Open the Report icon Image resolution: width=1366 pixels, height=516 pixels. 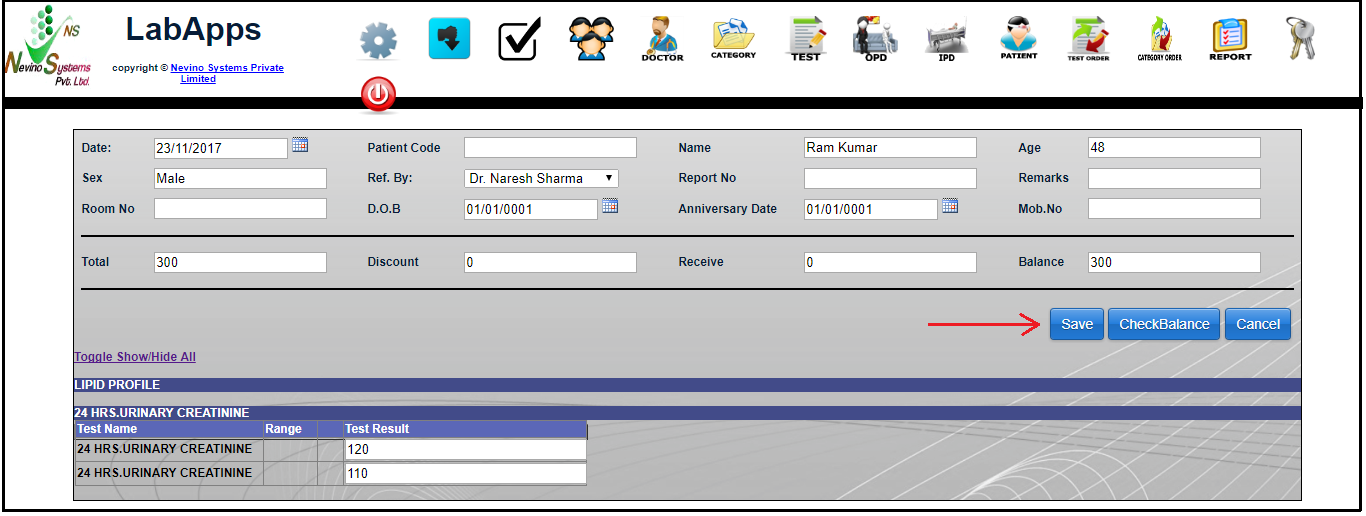pos(1230,39)
